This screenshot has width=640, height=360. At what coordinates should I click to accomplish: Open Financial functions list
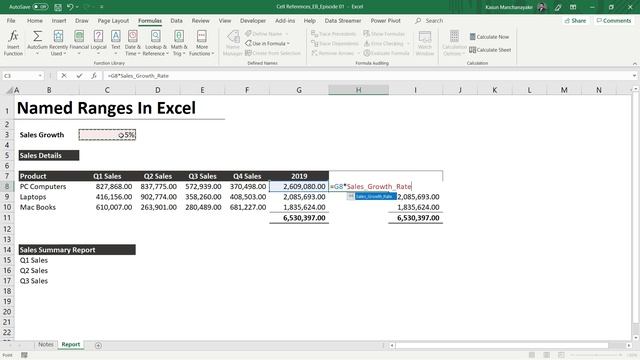coord(79,42)
